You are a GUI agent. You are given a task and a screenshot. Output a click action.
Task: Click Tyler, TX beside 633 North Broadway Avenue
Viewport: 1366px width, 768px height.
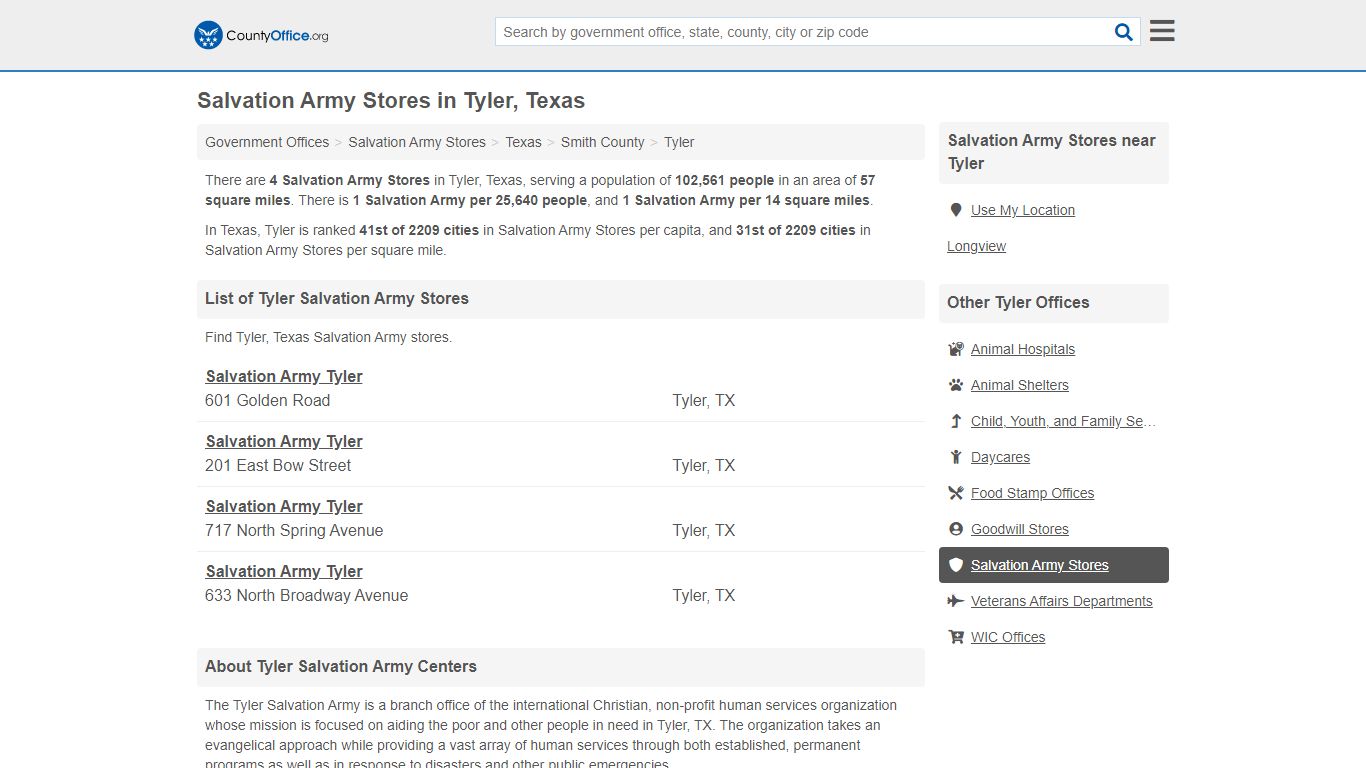tap(704, 595)
